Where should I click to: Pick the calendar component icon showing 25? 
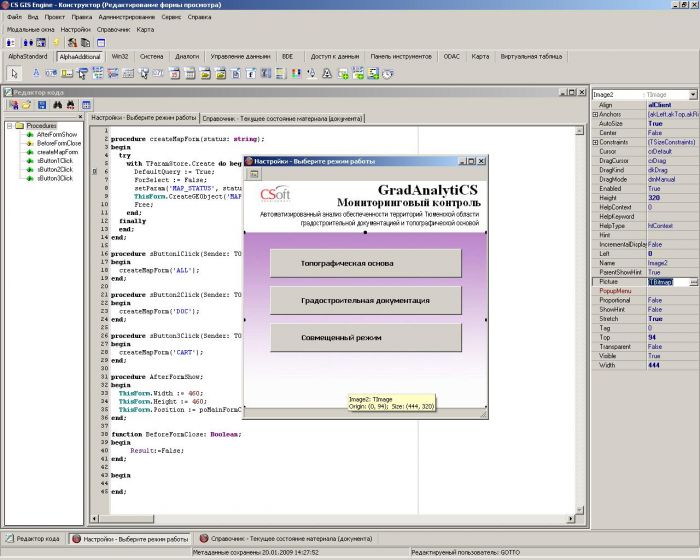pos(175,73)
